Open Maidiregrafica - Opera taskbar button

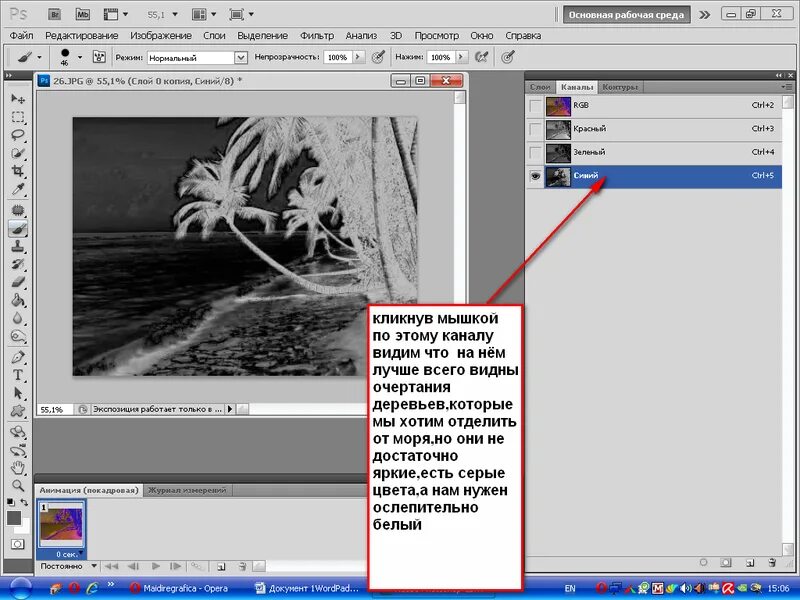click(x=180, y=588)
